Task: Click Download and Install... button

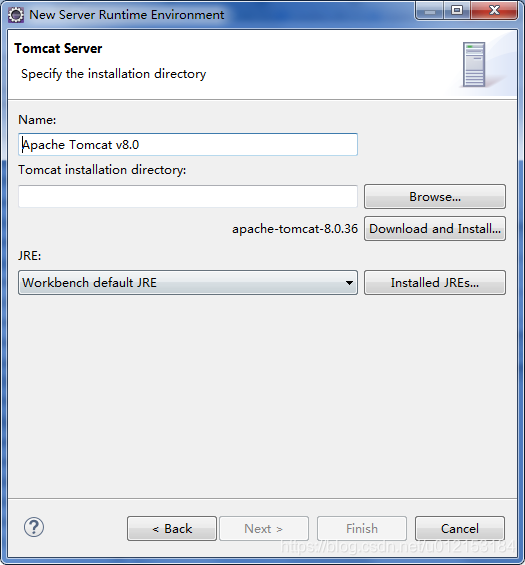Action: pos(435,228)
